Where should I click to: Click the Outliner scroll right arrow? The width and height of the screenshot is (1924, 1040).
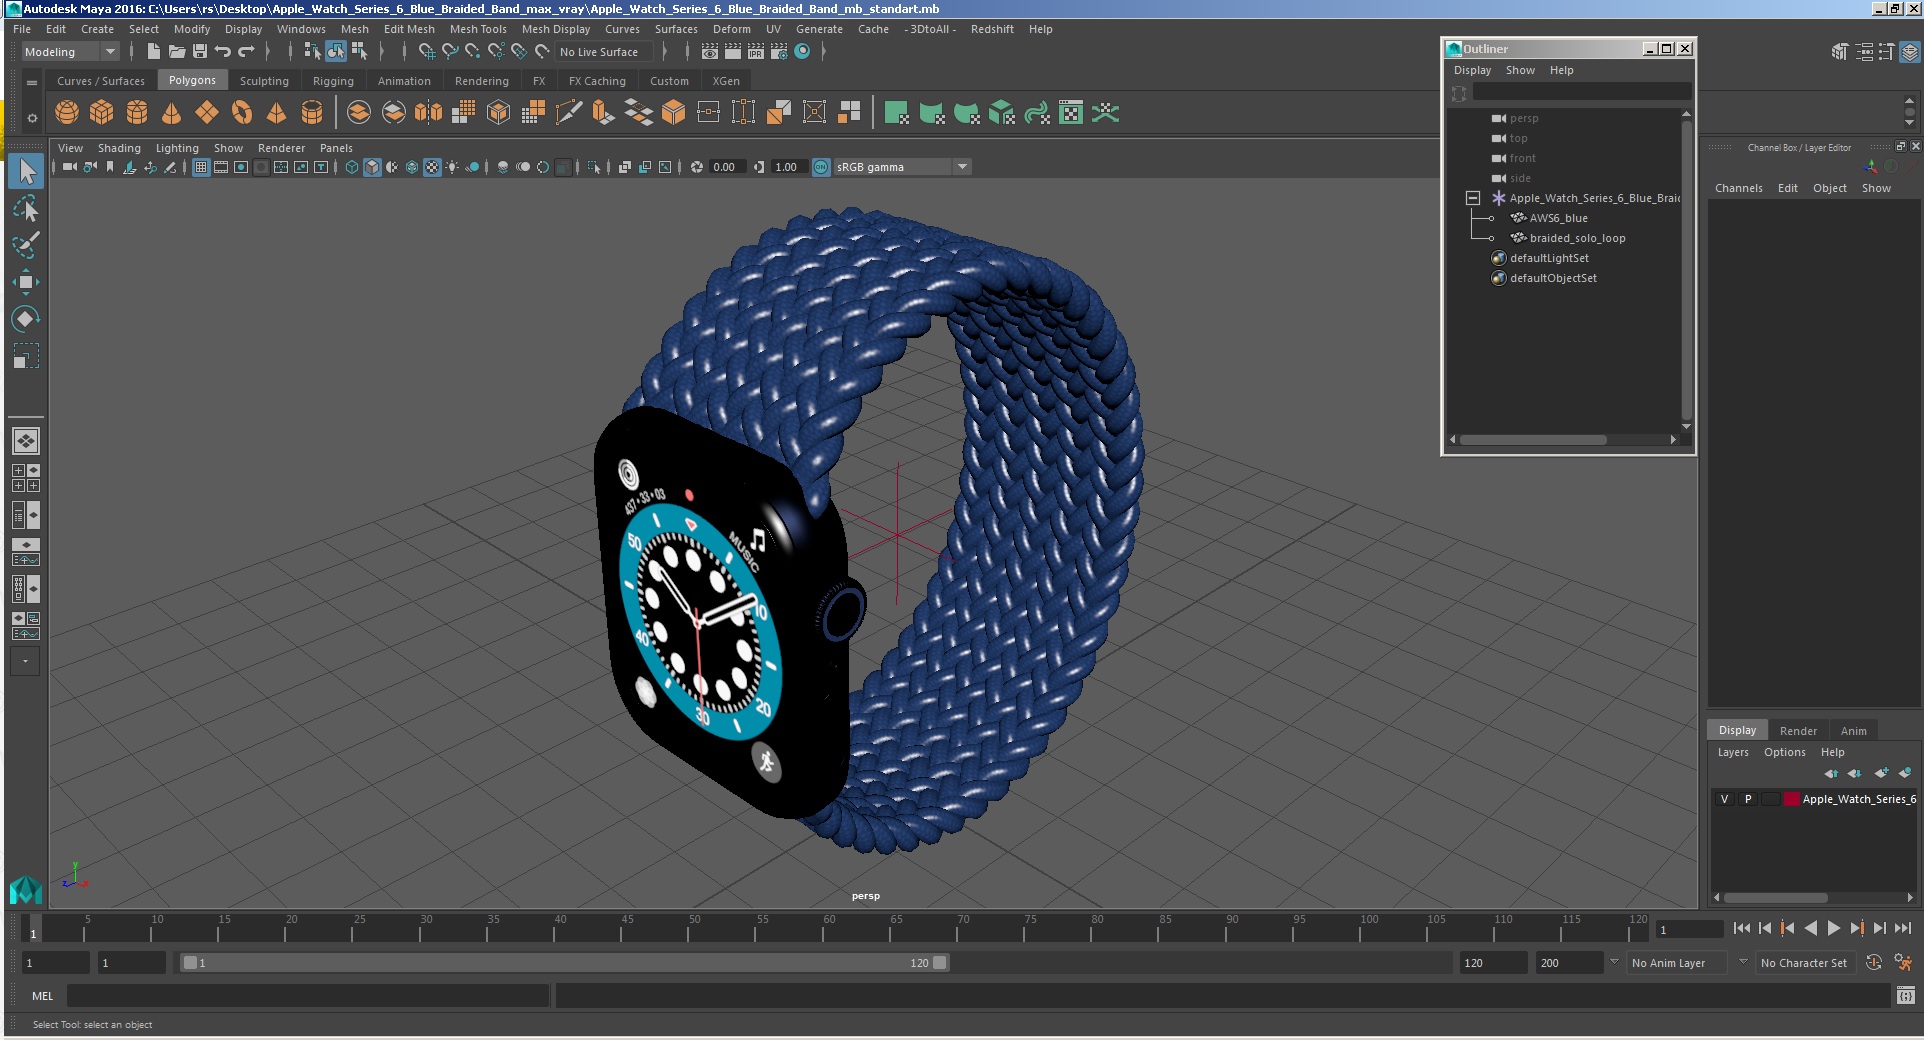click(x=1673, y=440)
